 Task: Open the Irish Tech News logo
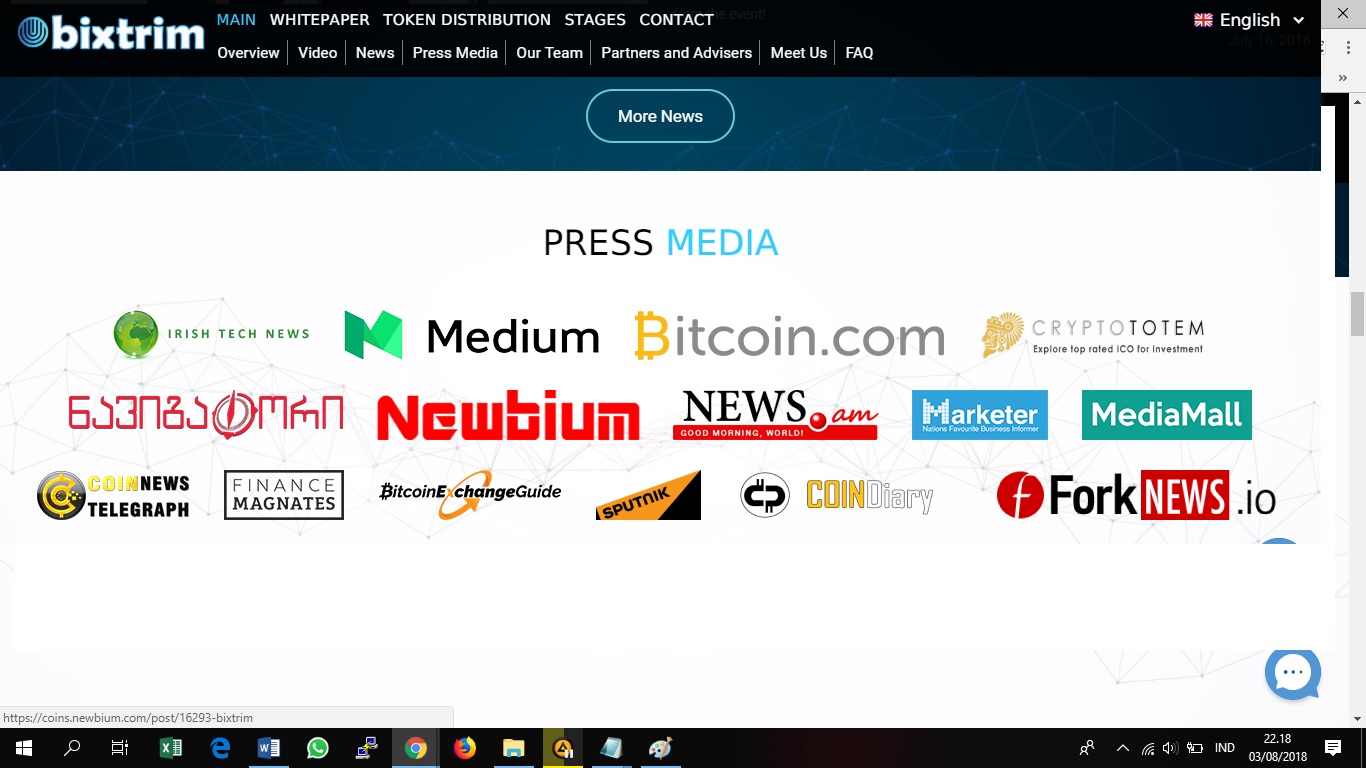point(211,334)
